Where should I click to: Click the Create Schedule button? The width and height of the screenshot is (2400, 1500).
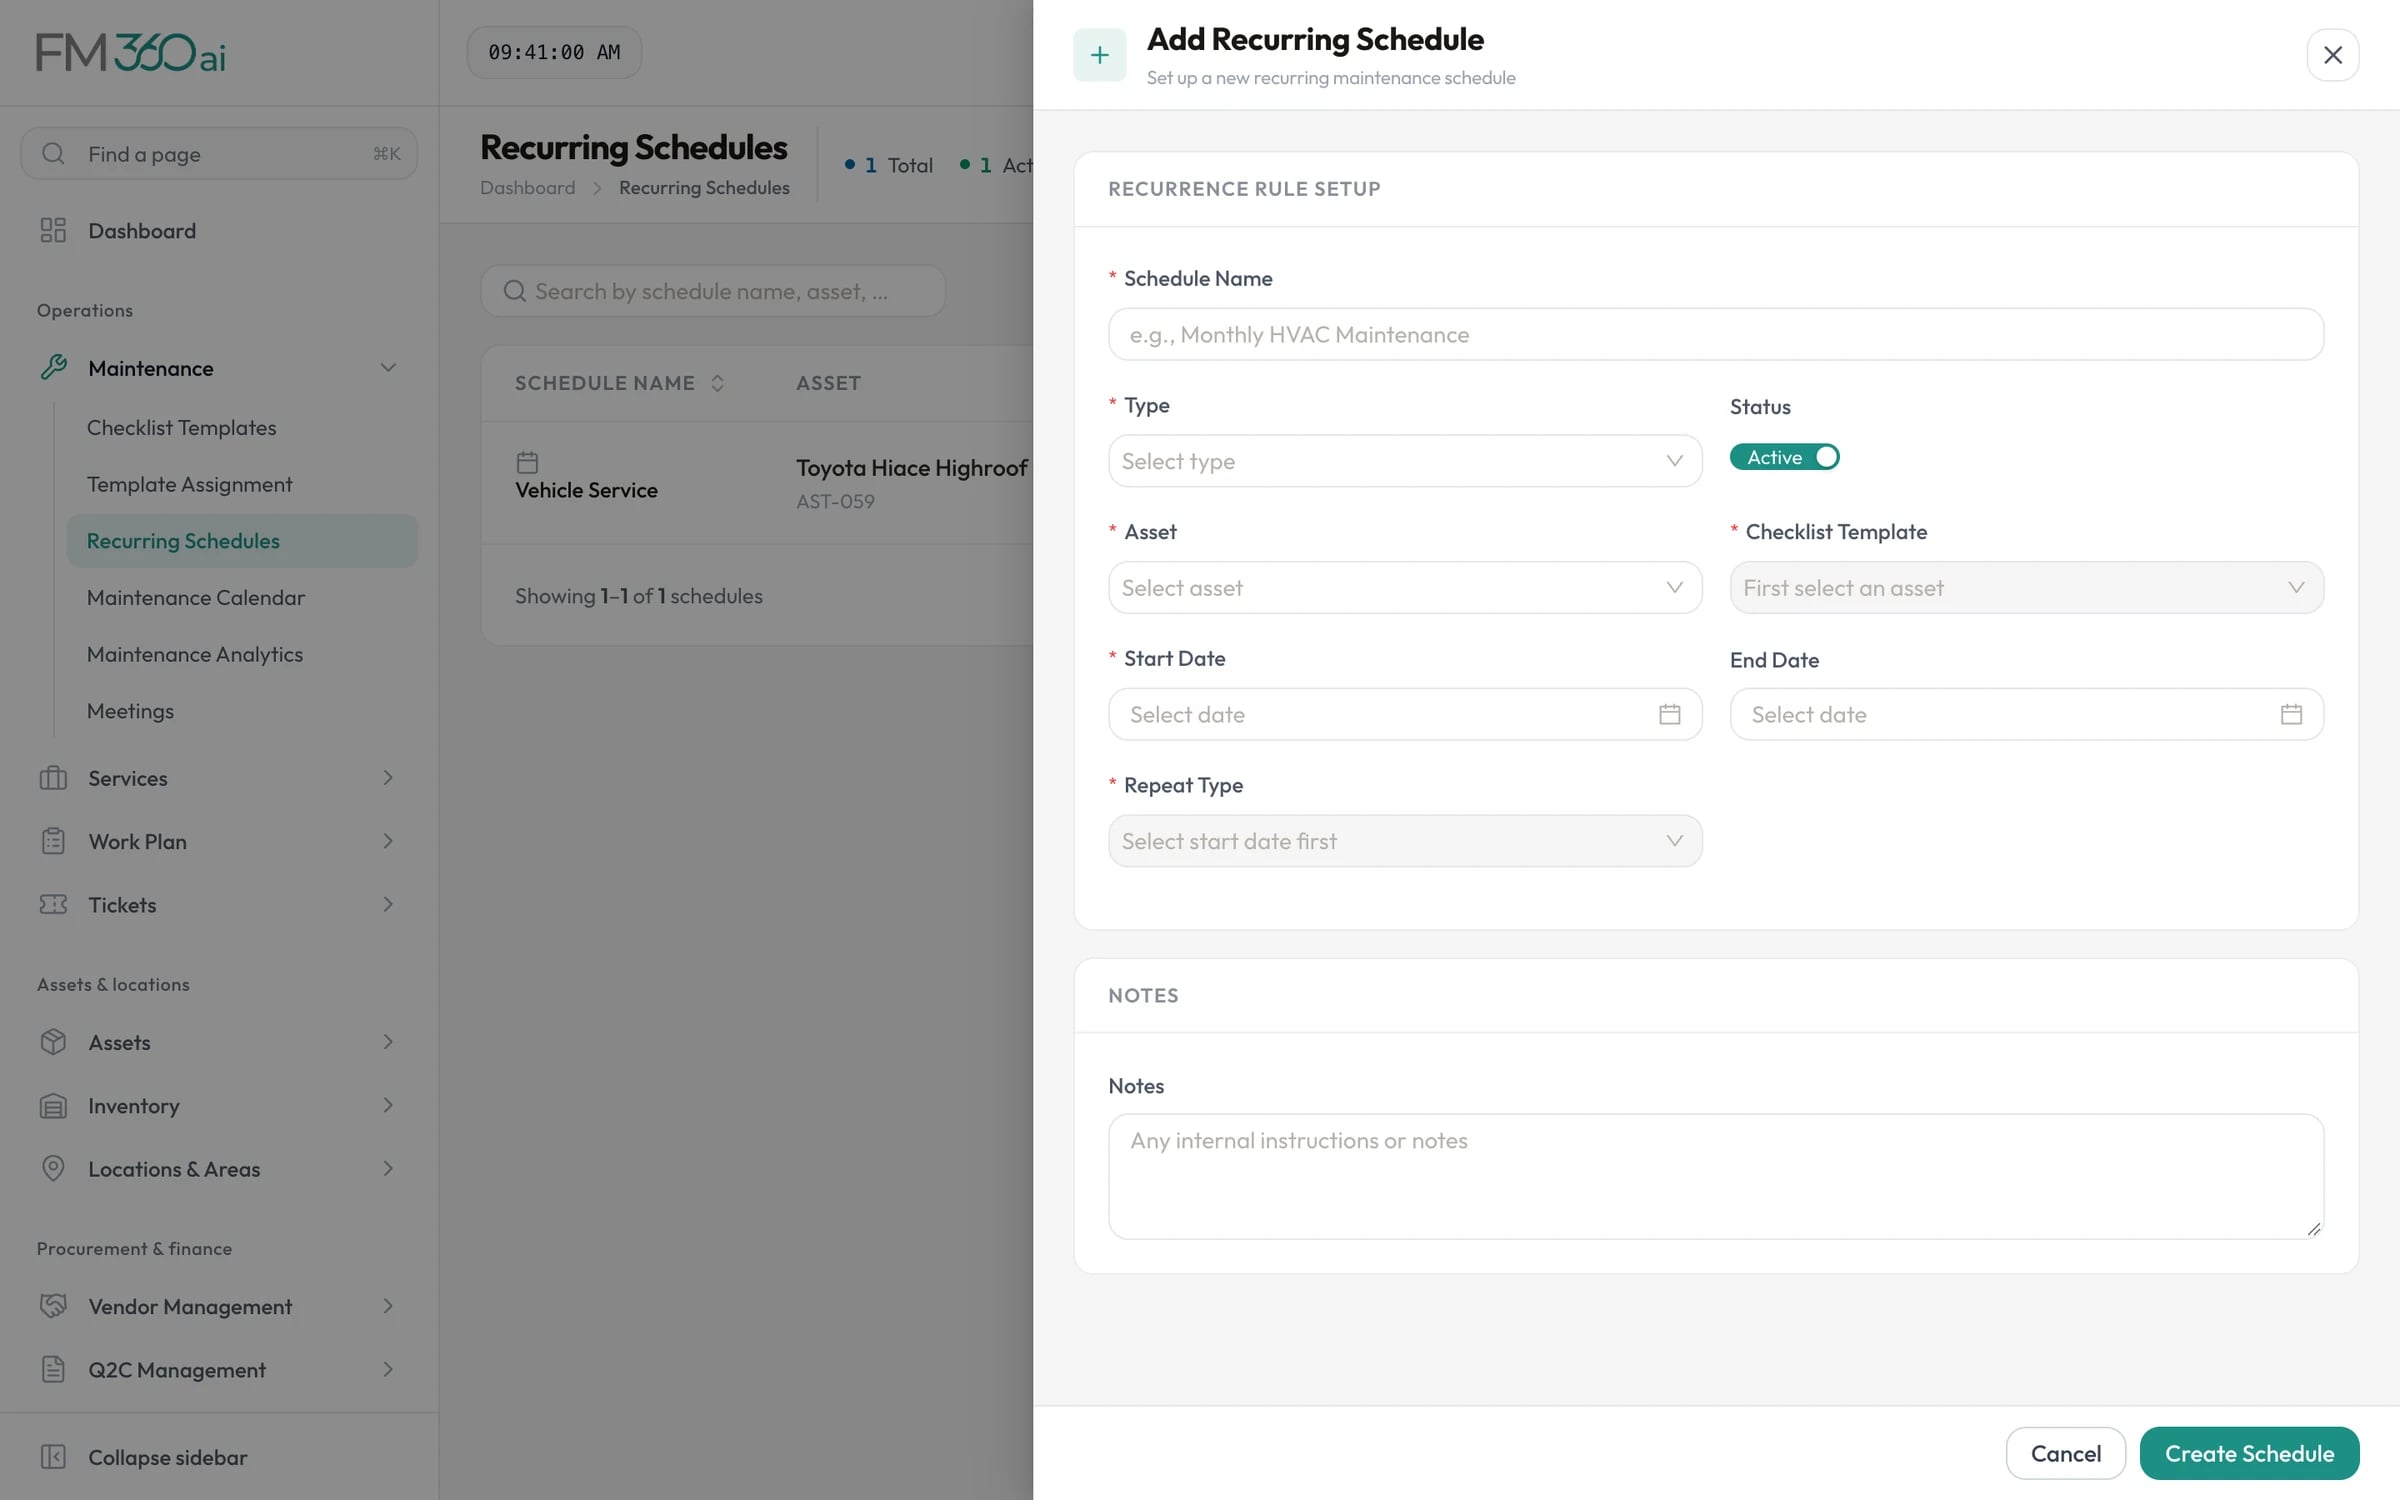[x=2249, y=1453]
